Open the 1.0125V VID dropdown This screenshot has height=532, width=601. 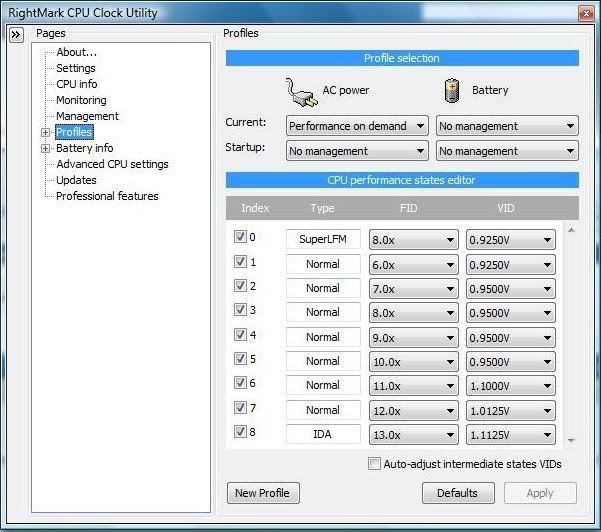click(x=511, y=410)
